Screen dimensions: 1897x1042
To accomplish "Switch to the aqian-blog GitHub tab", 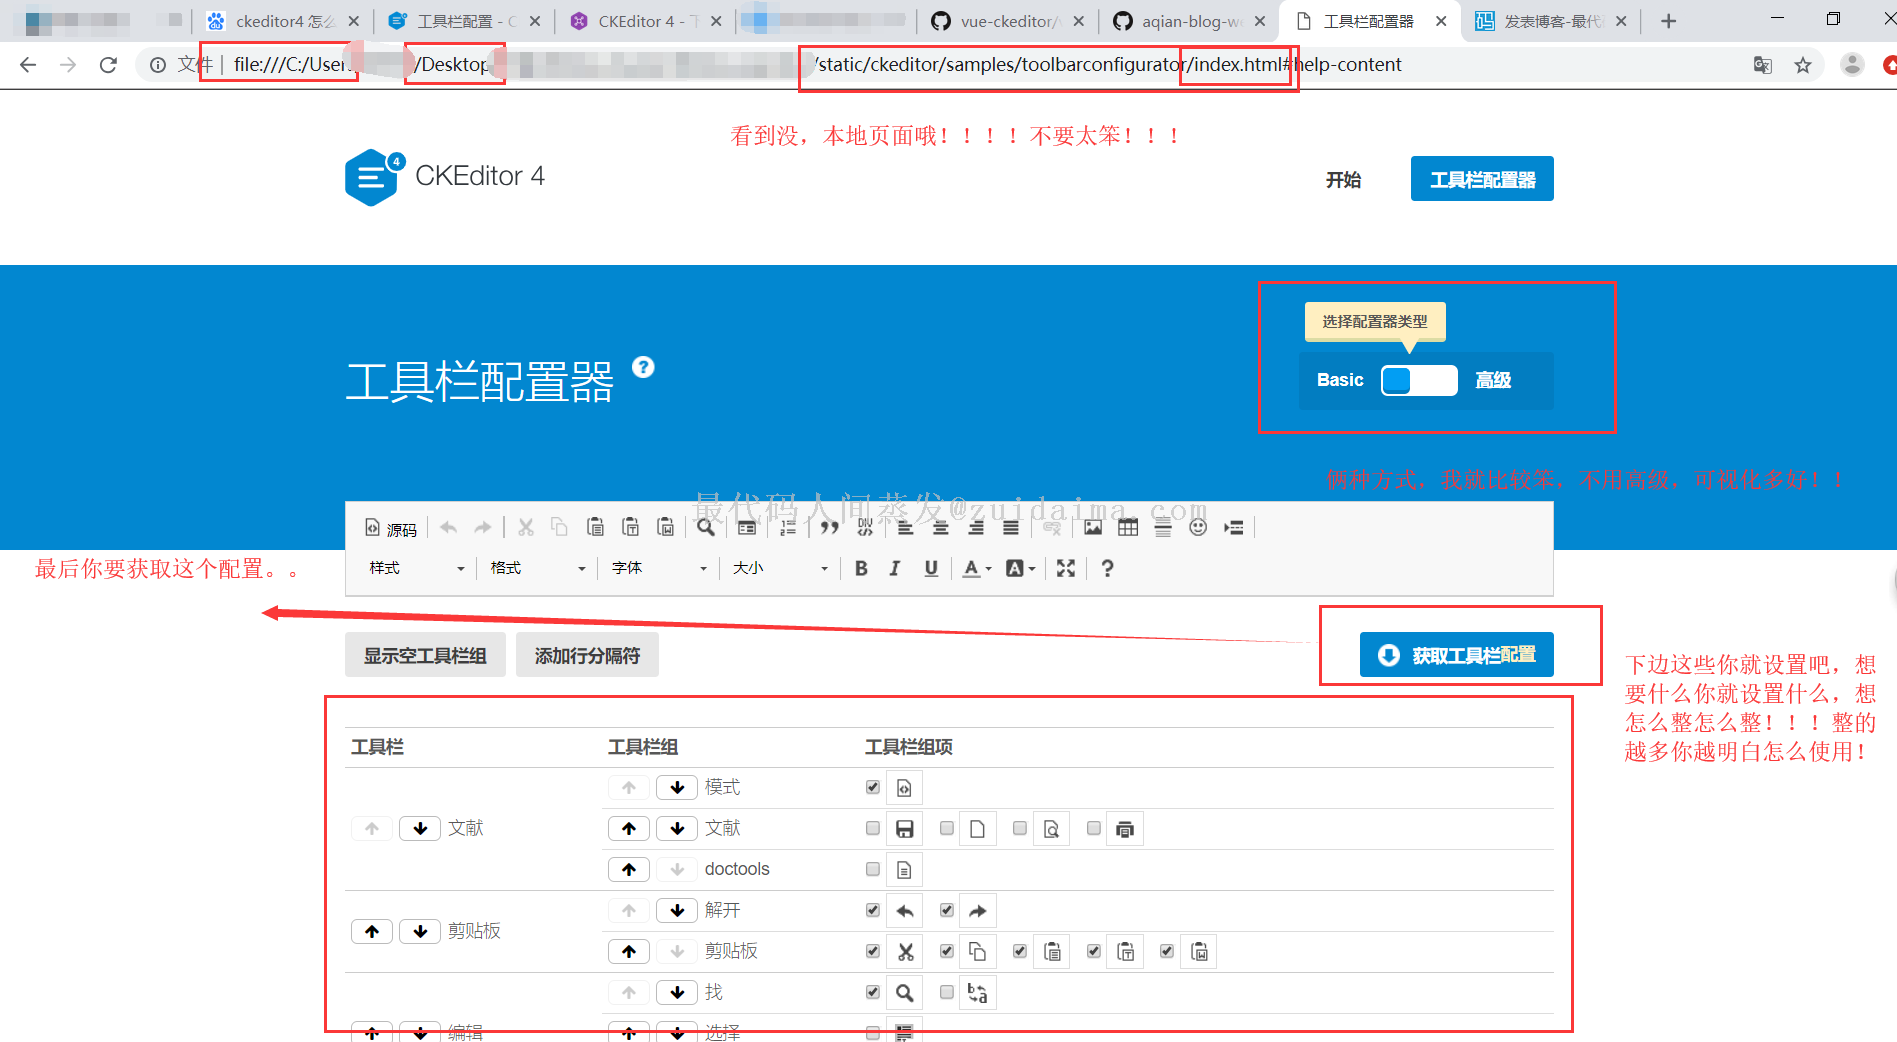I will [x=1190, y=21].
